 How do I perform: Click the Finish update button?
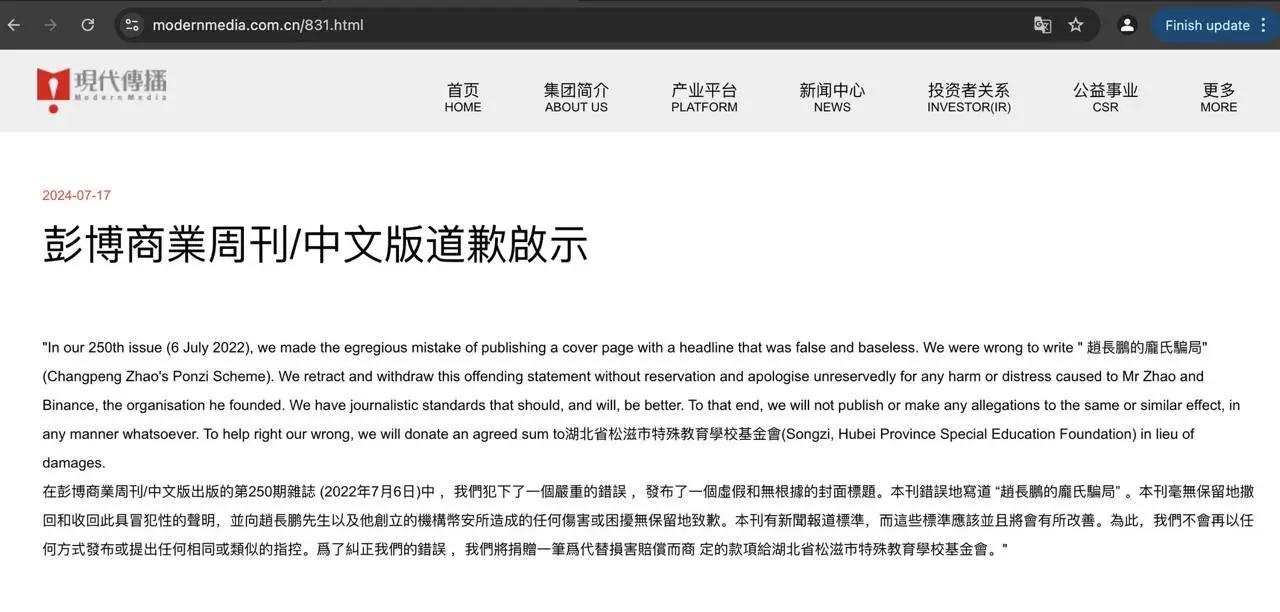coord(1207,25)
